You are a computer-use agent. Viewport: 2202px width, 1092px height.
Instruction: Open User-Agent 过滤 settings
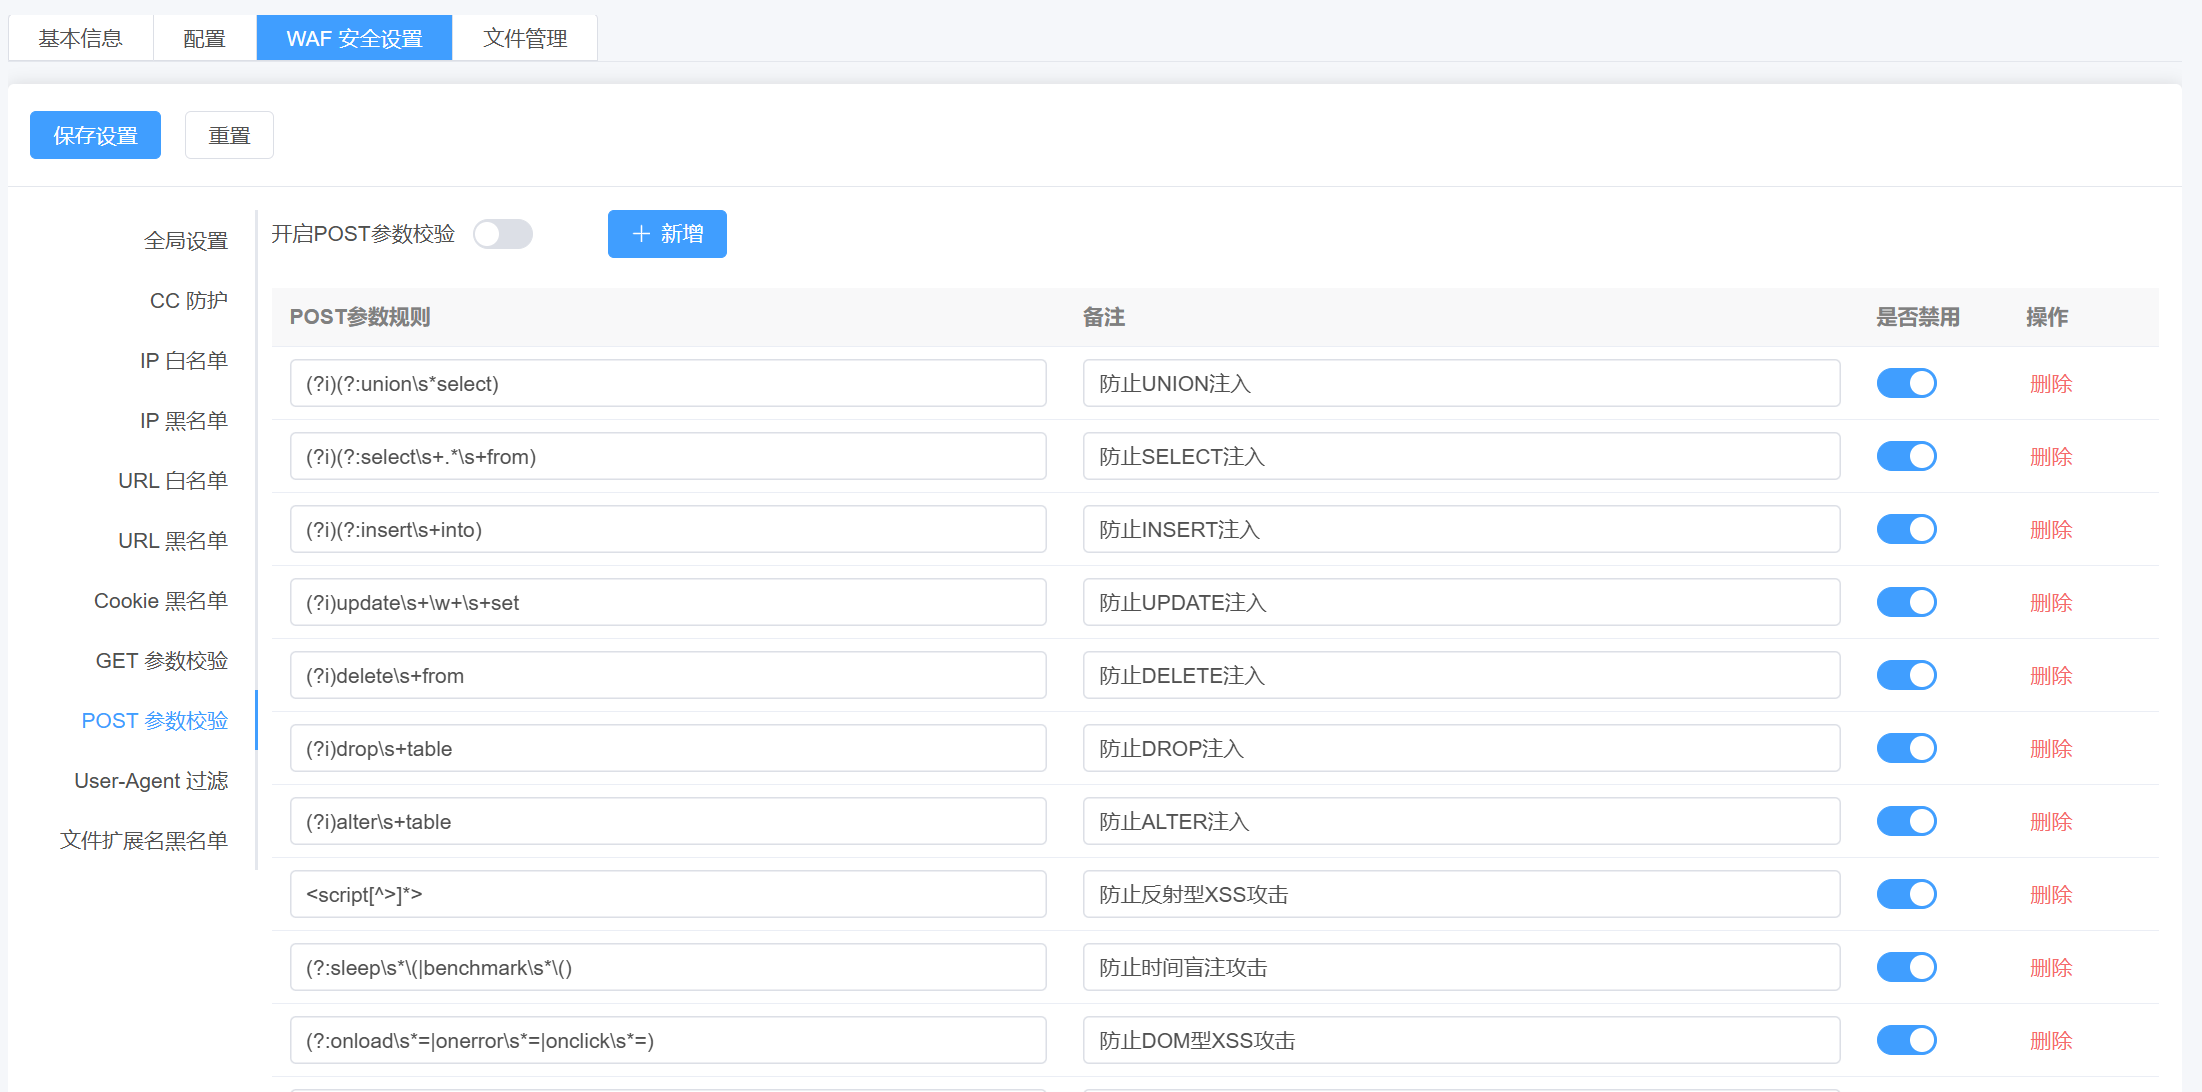coord(151,781)
